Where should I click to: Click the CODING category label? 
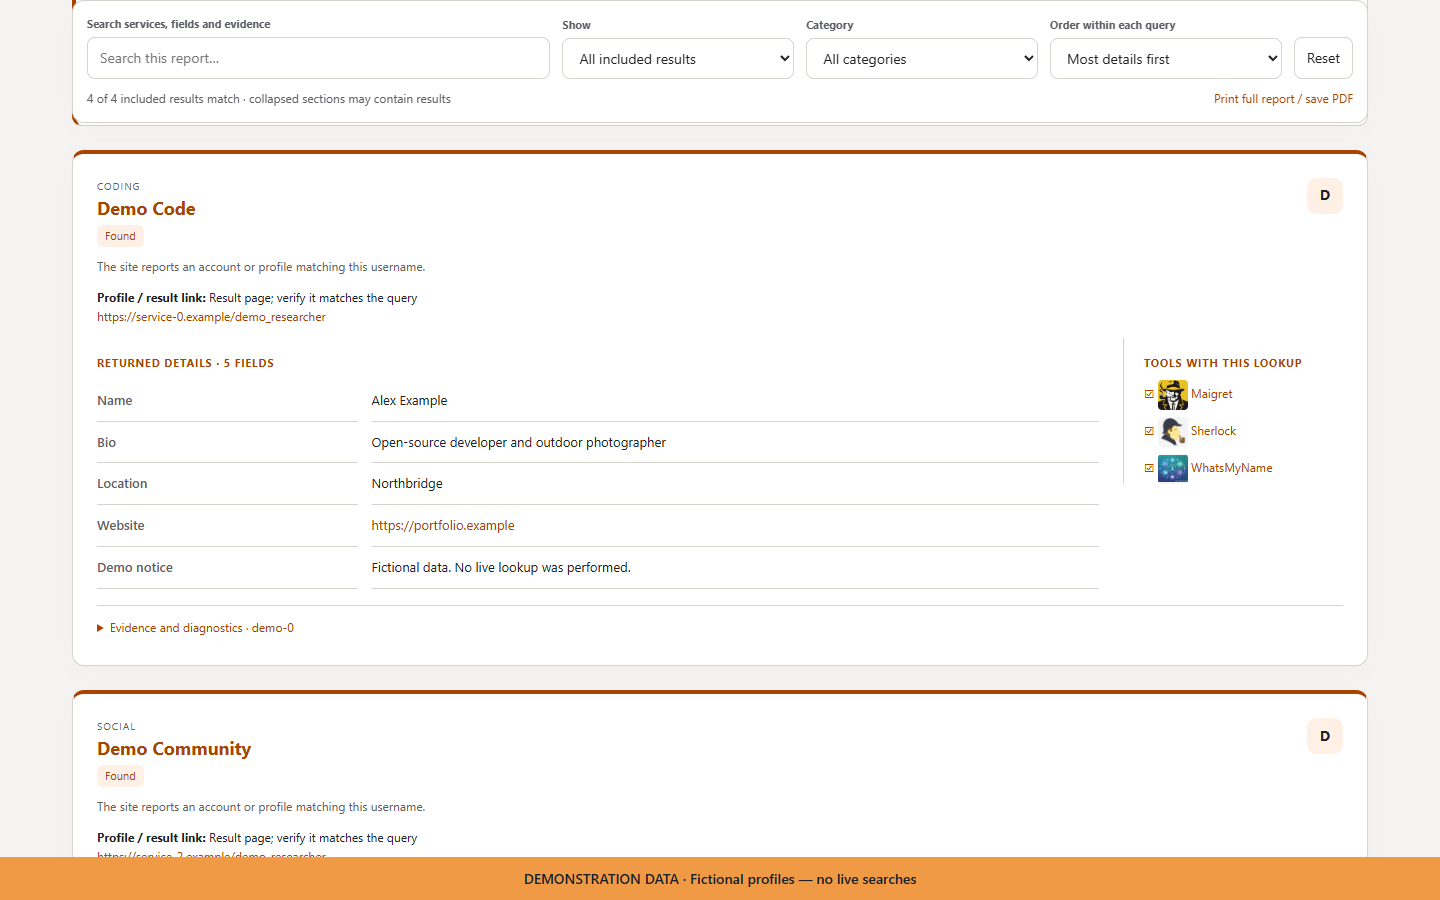118,187
